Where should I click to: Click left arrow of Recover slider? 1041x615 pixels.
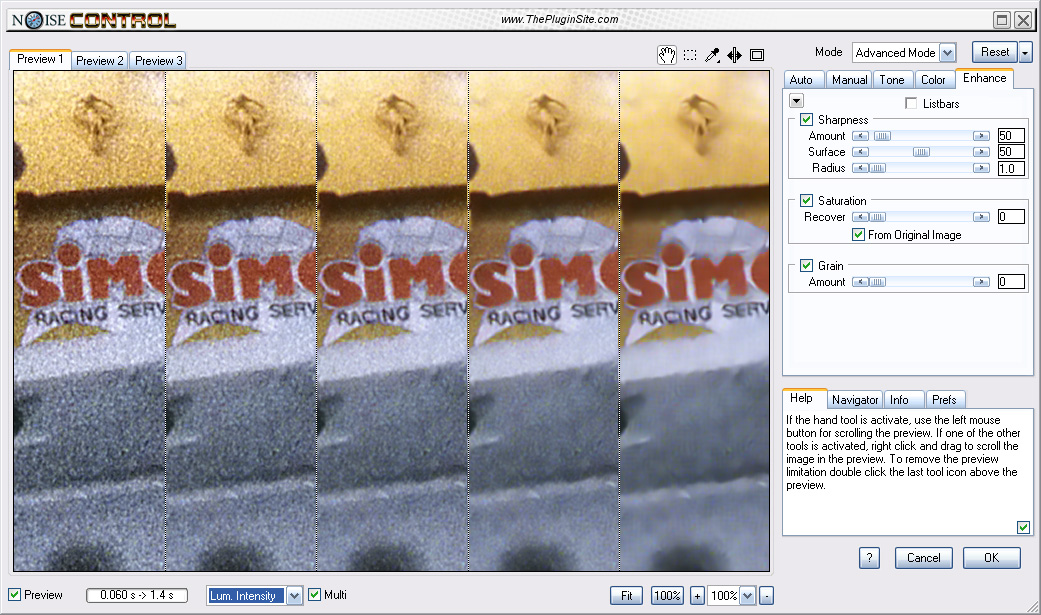pyautogui.click(x=860, y=217)
